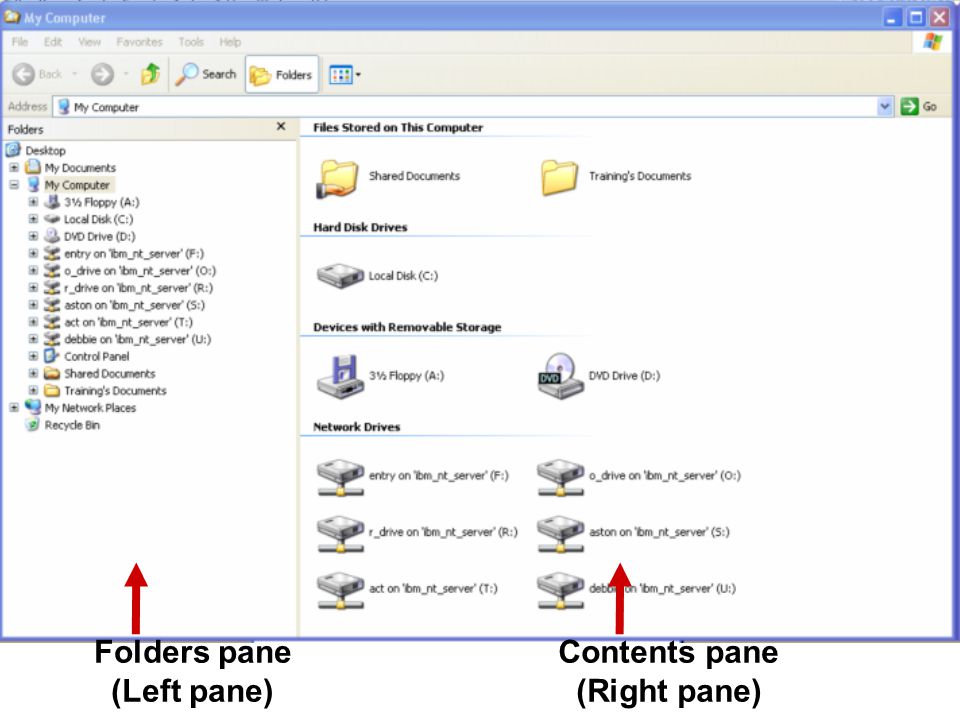Select o_drive (O:) network drive icon
960x720 pixels.
[560, 477]
